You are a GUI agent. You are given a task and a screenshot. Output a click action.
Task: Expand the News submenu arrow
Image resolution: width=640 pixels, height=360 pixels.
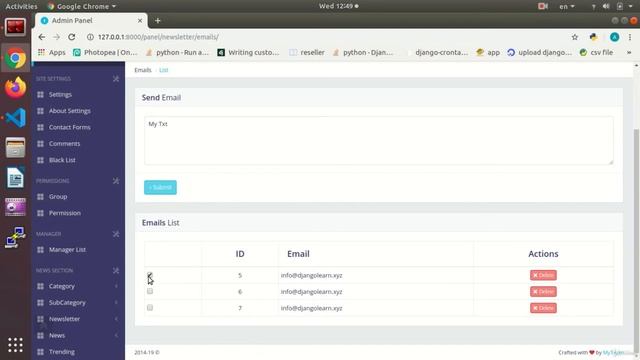click(x=116, y=335)
